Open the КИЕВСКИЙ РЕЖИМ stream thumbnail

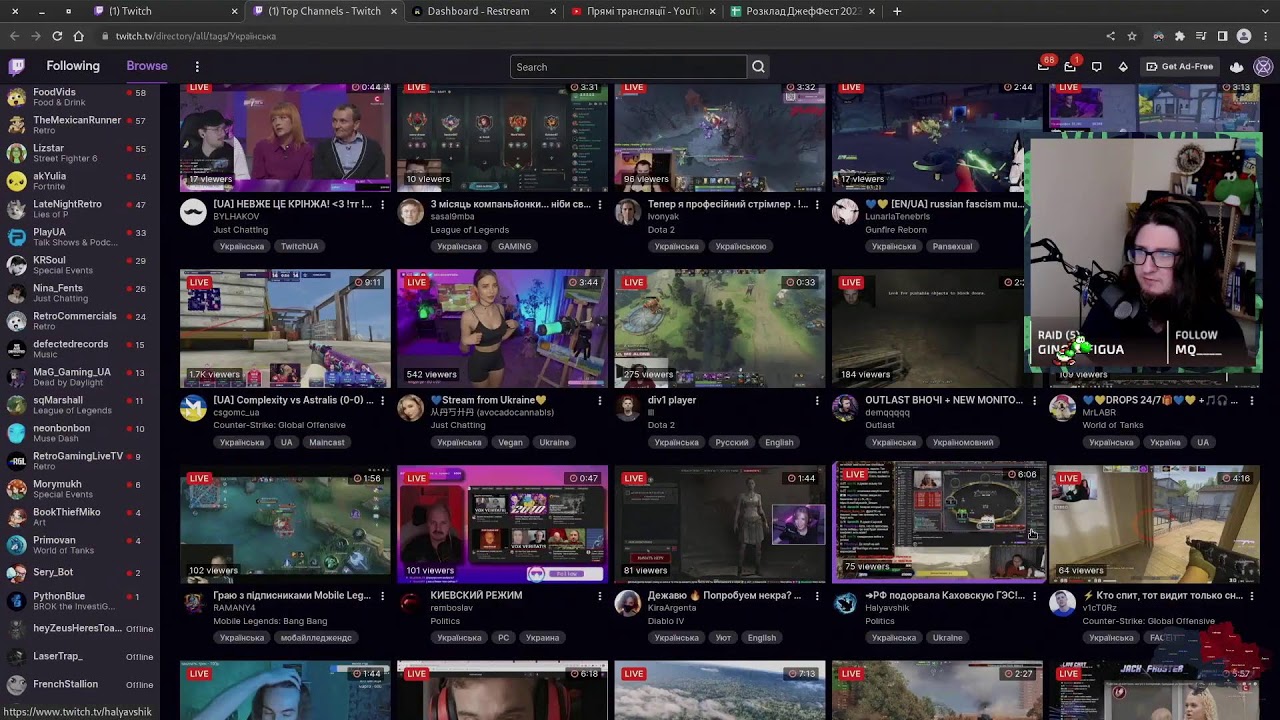click(x=502, y=523)
